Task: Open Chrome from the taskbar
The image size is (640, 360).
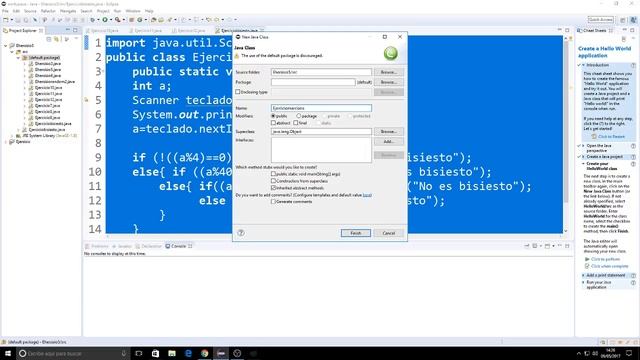Action: (x=204, y=353)
